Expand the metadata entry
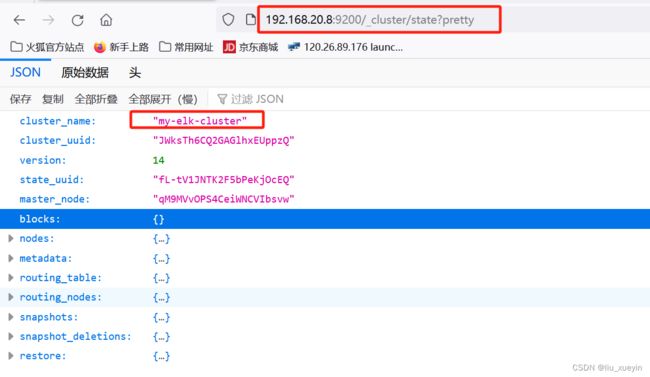 [x=11, y=258]
